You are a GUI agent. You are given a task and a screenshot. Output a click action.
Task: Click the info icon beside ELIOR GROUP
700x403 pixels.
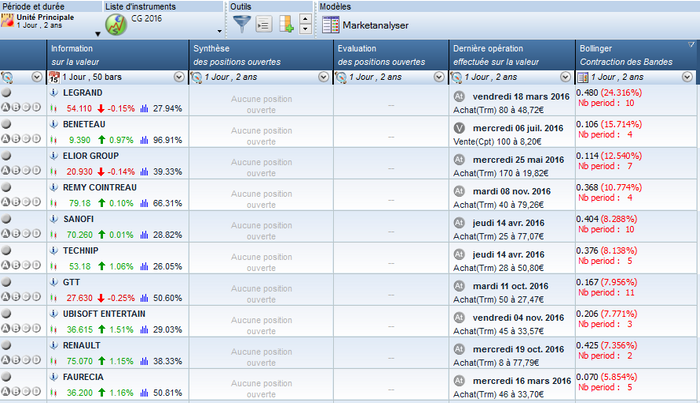tap(54, 156)
